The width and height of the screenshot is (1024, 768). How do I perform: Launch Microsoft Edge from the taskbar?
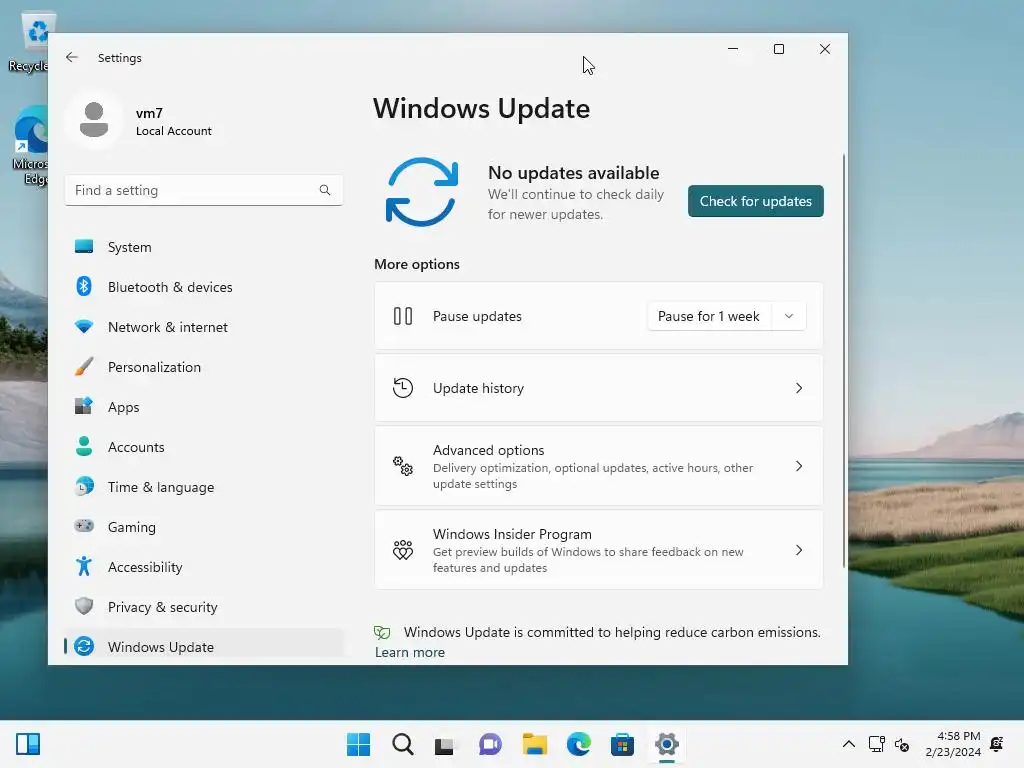[x=579, y=744]
